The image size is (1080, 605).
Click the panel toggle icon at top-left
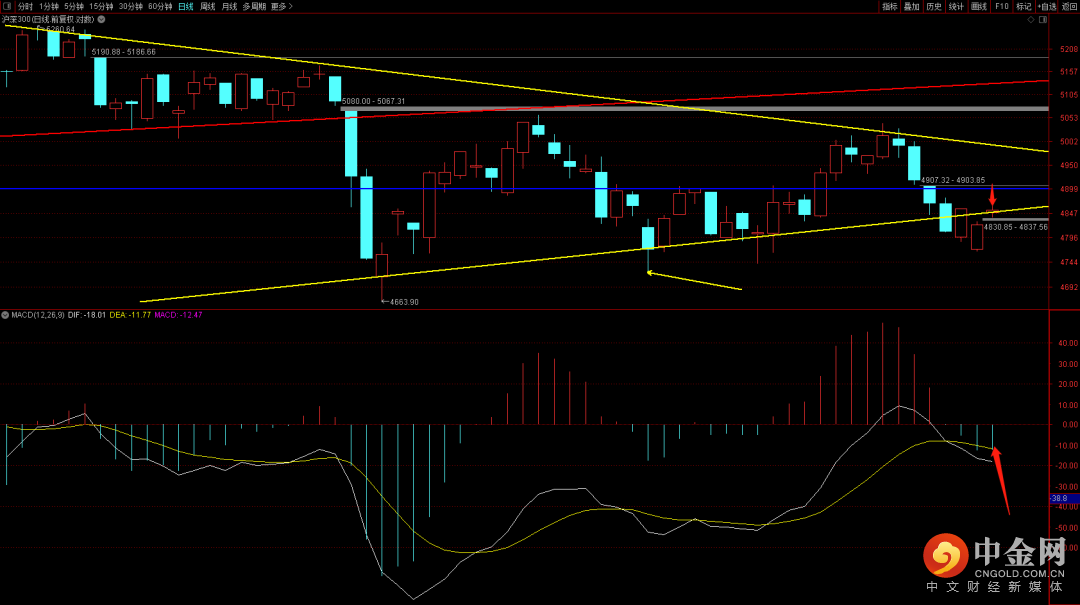pyautogui.click(x=6, y=6)
